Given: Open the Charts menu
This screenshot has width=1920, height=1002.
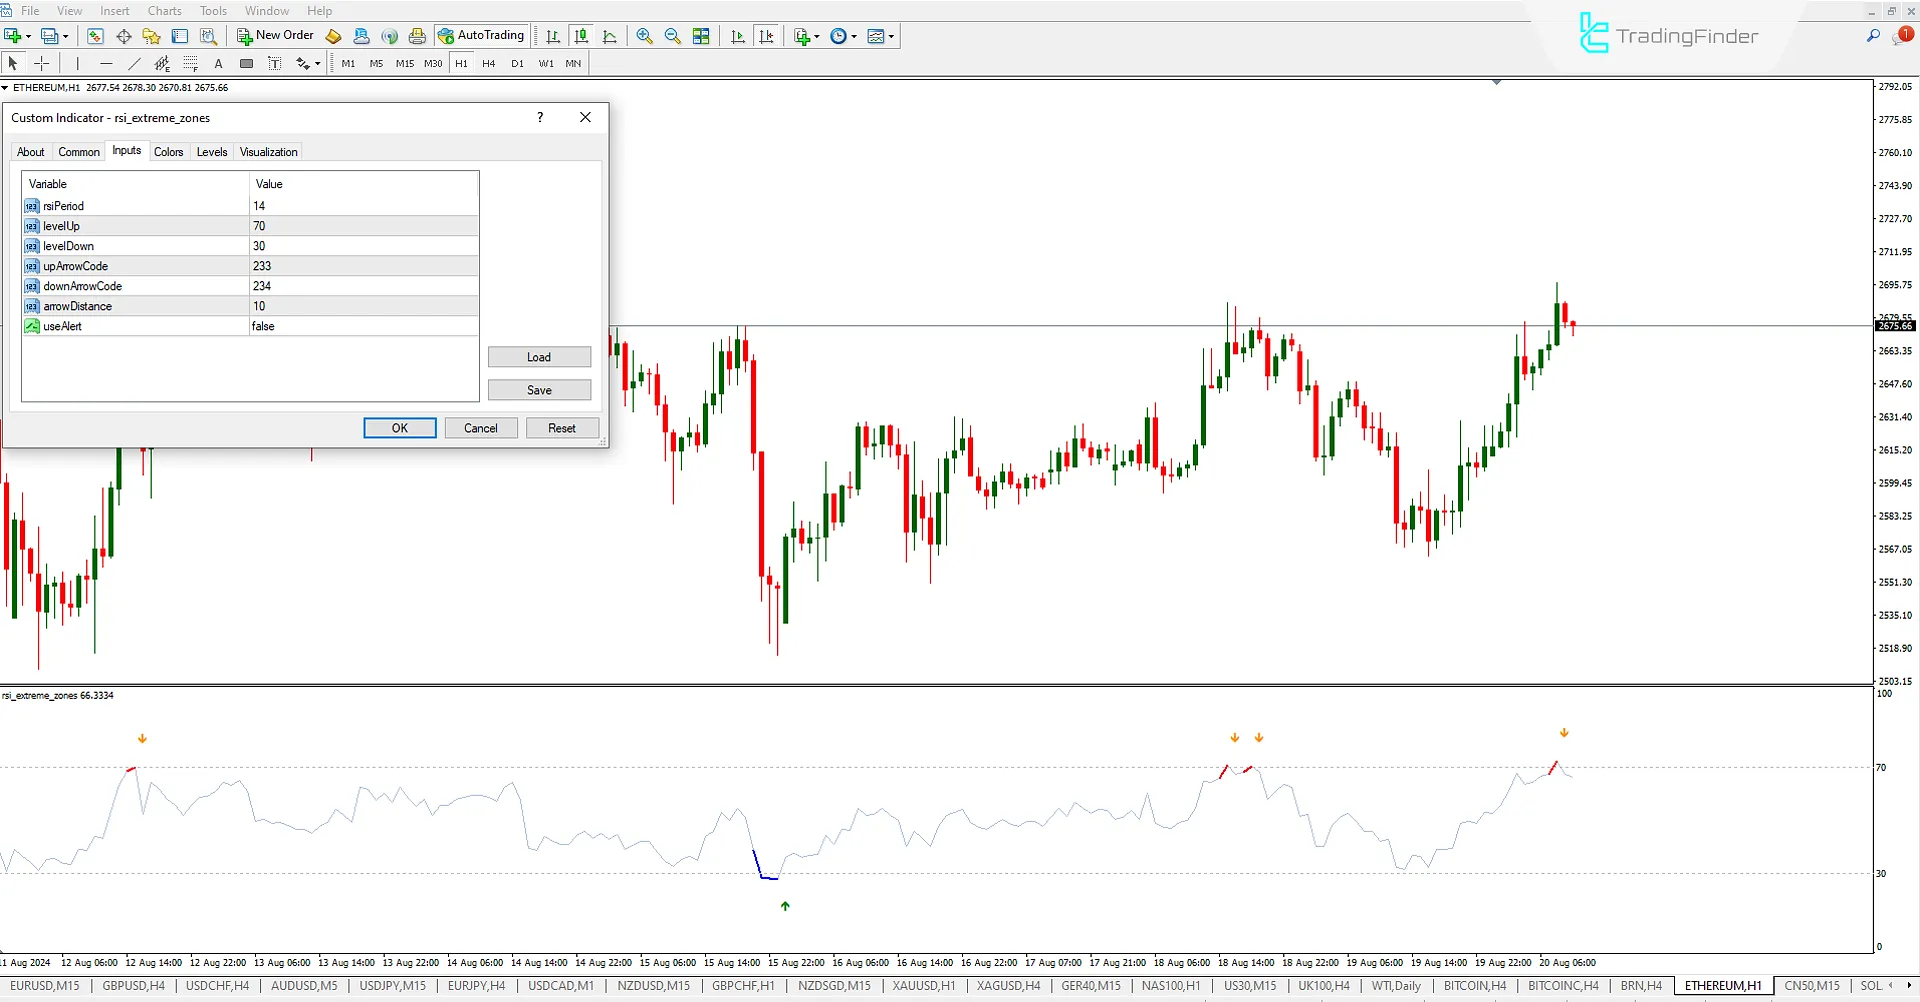Looking at the screenshot, I should click(164, 10).
